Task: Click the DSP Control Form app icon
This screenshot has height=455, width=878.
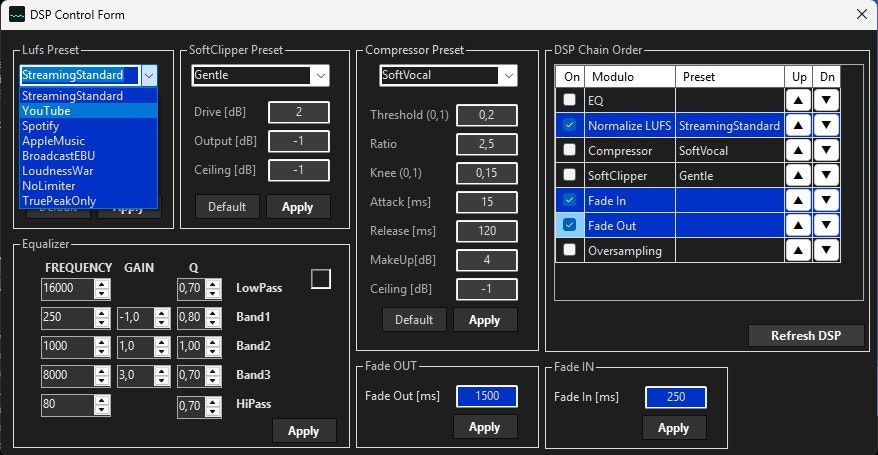Action: pos(17,15)
